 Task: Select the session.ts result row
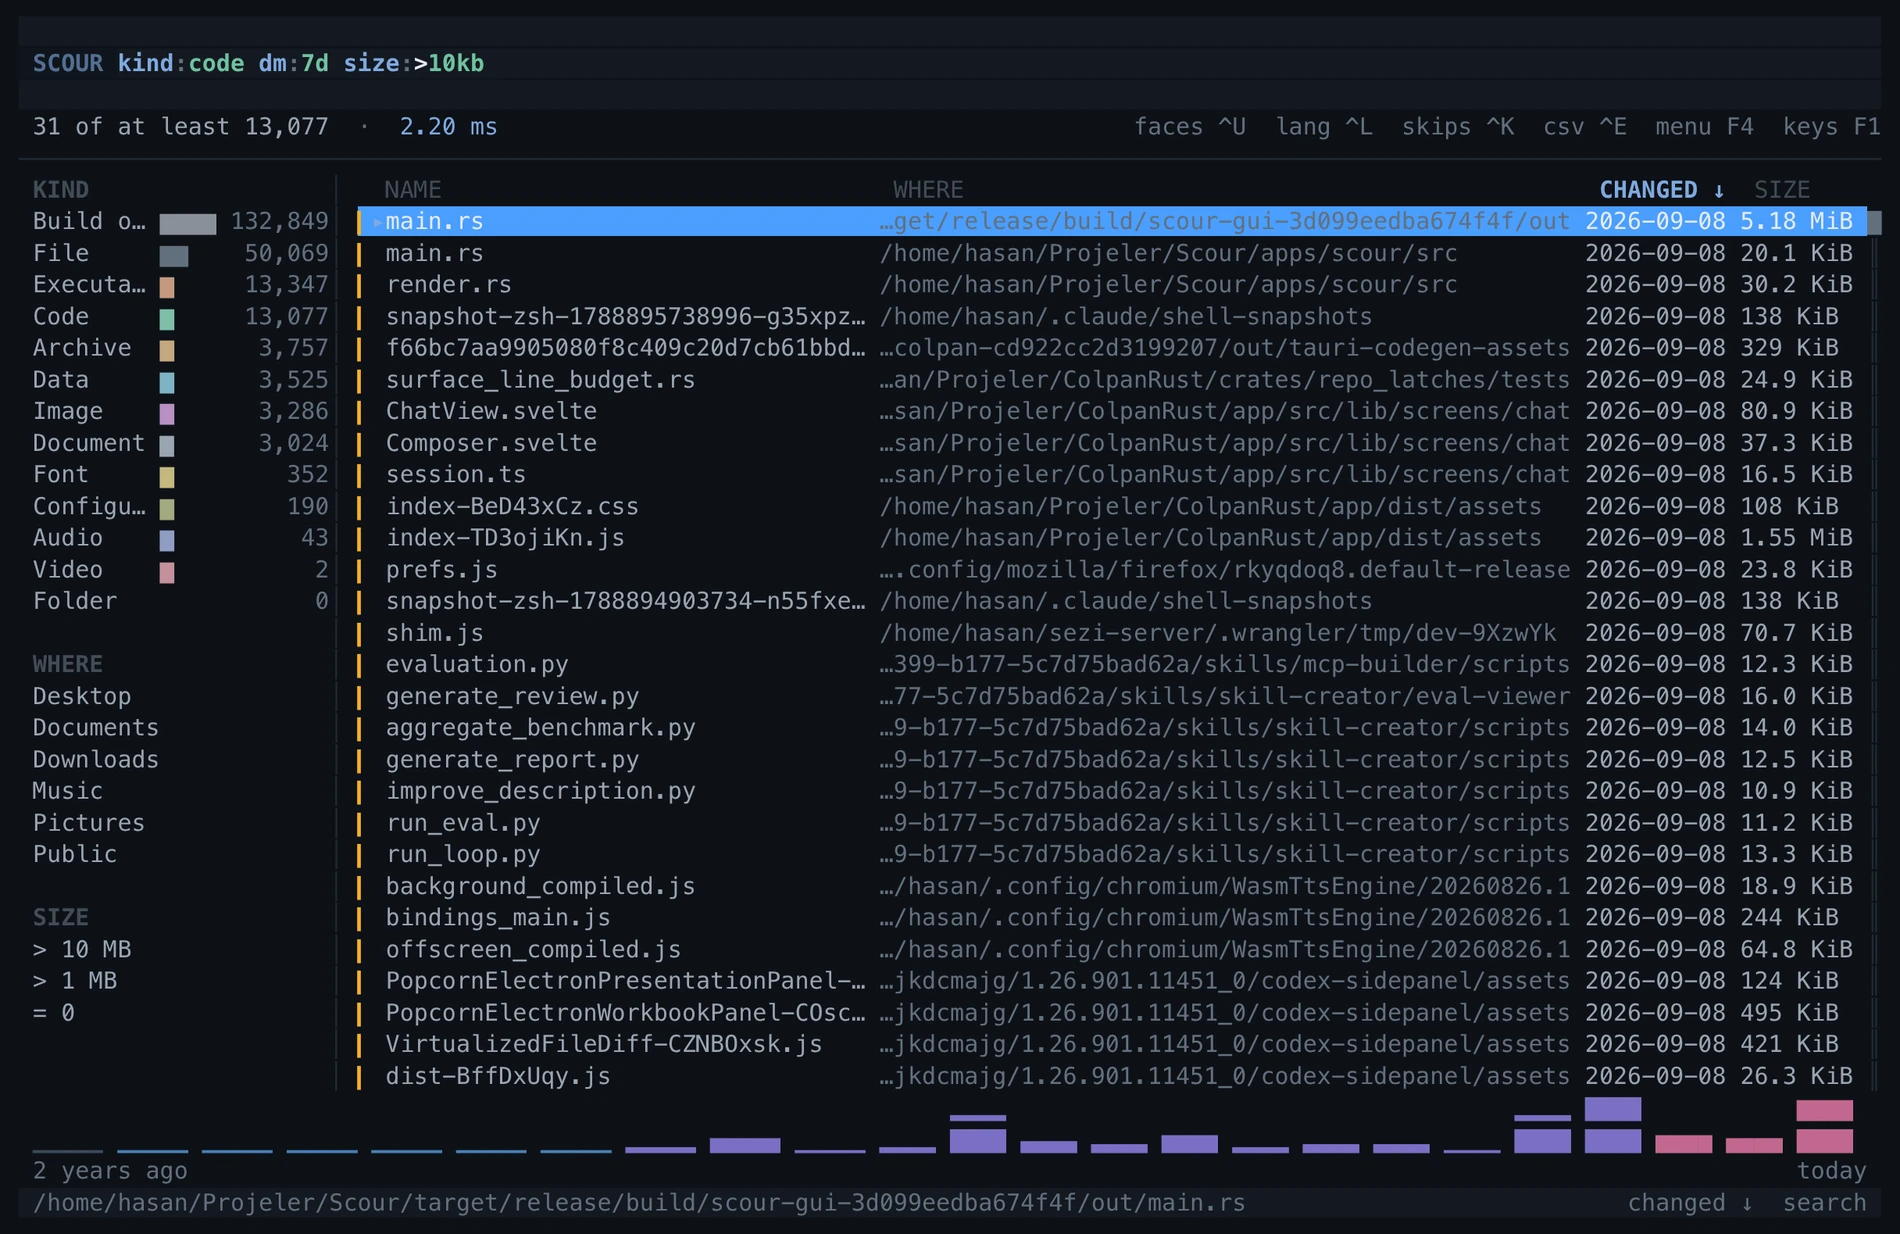pos(1111,474)
